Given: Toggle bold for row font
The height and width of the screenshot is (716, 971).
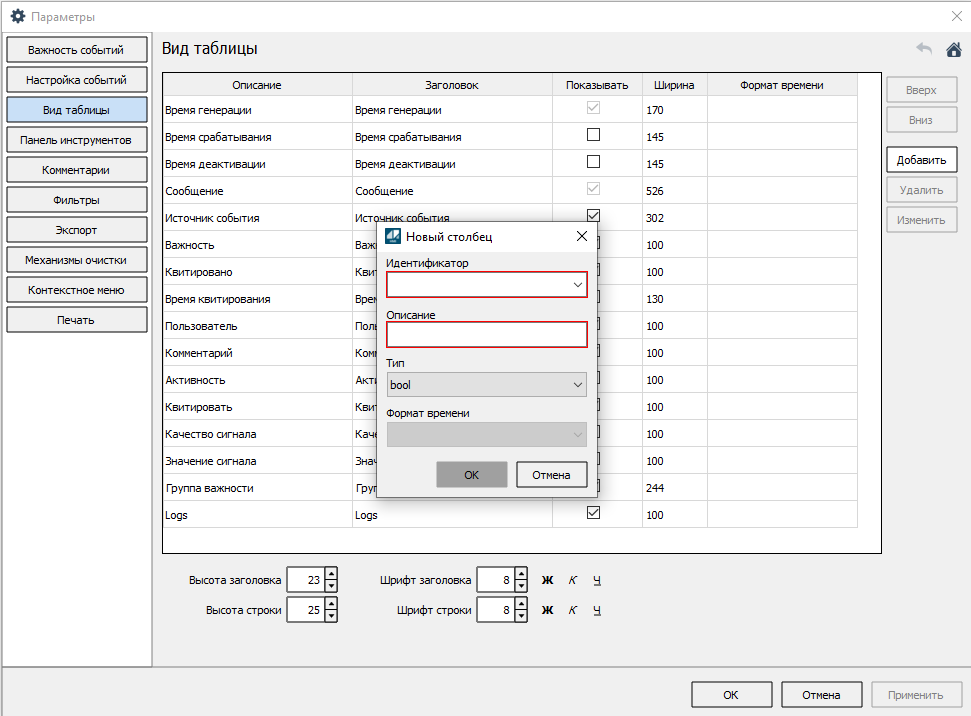Looking at the screenshot, I should [547, 610].
